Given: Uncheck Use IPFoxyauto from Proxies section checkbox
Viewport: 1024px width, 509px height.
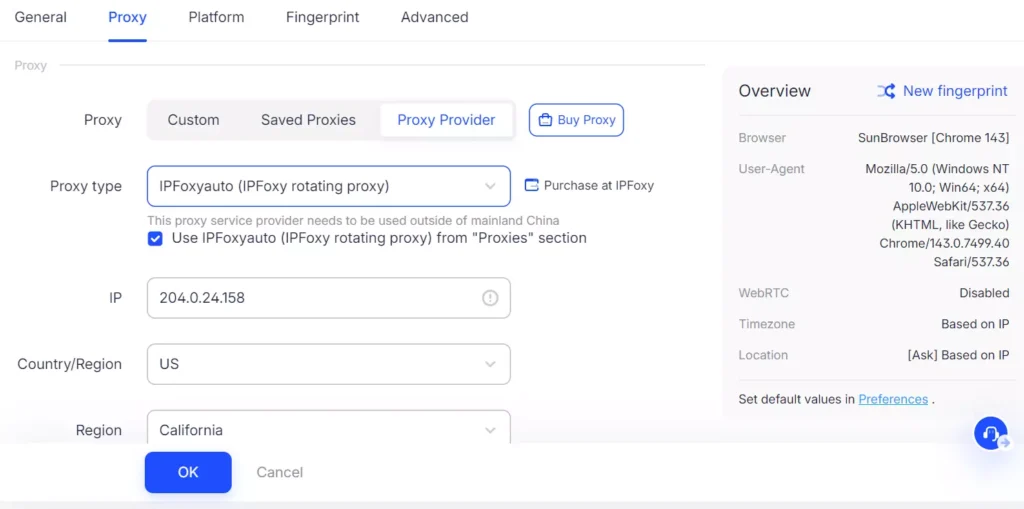Looking at the screenshot, I should pyautogui.click(x=155, y=238).
